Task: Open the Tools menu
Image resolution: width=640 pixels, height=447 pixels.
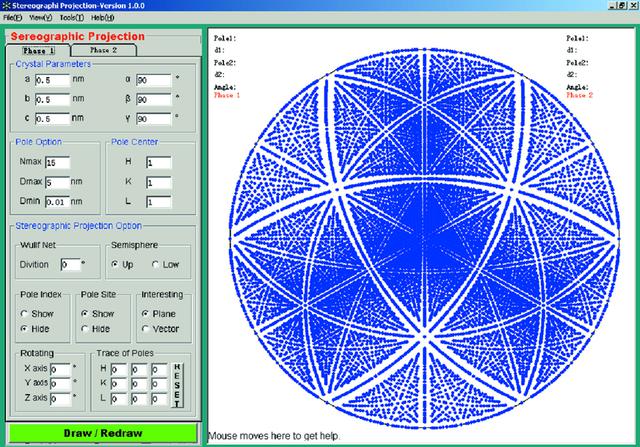Action: coord(71,18)
